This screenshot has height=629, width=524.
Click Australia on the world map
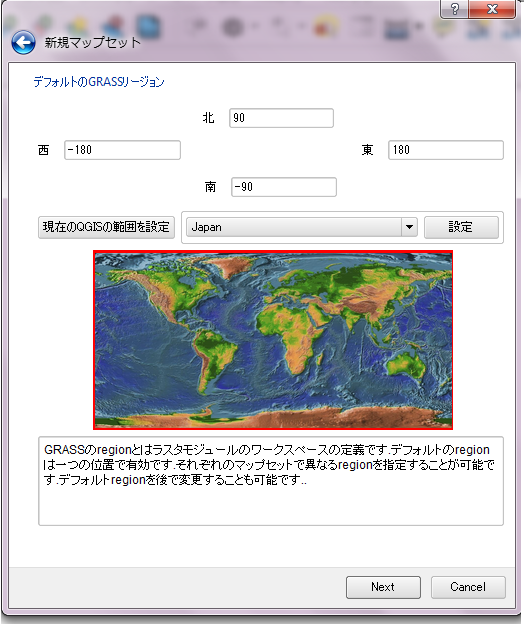click(x=406, y=363)
